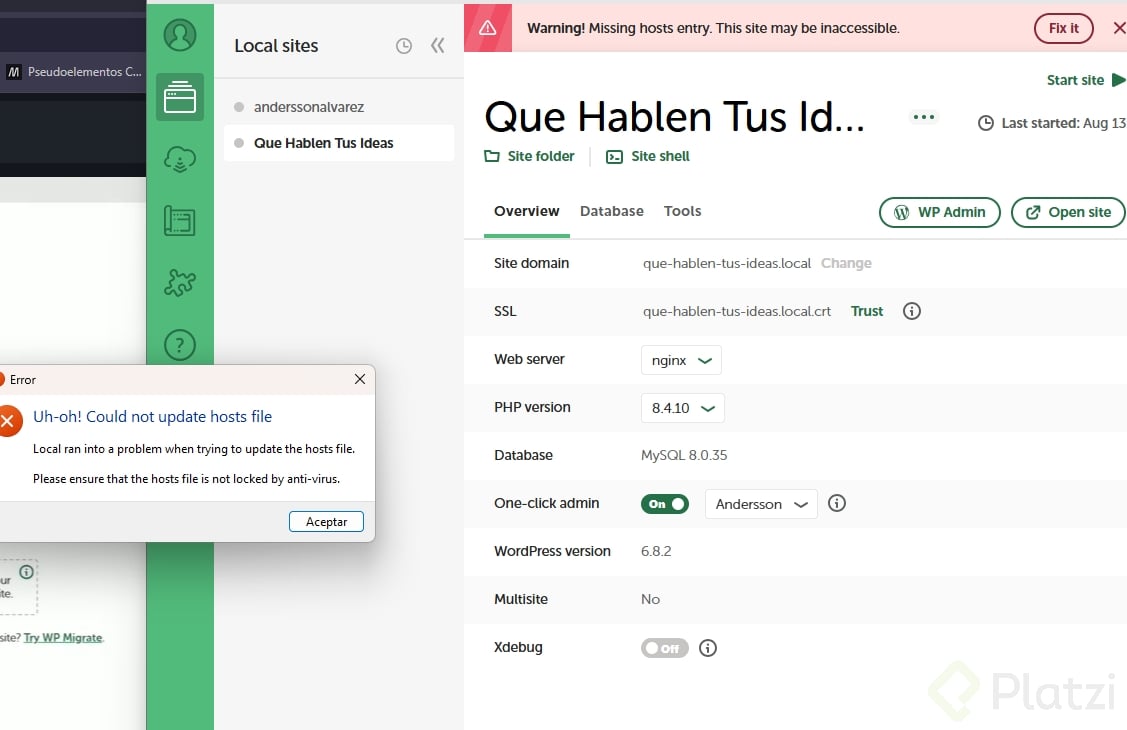Open the Cloud backups icon in sidebar
The height and width of the screenshot is (730, 1127).
point(180,159)
